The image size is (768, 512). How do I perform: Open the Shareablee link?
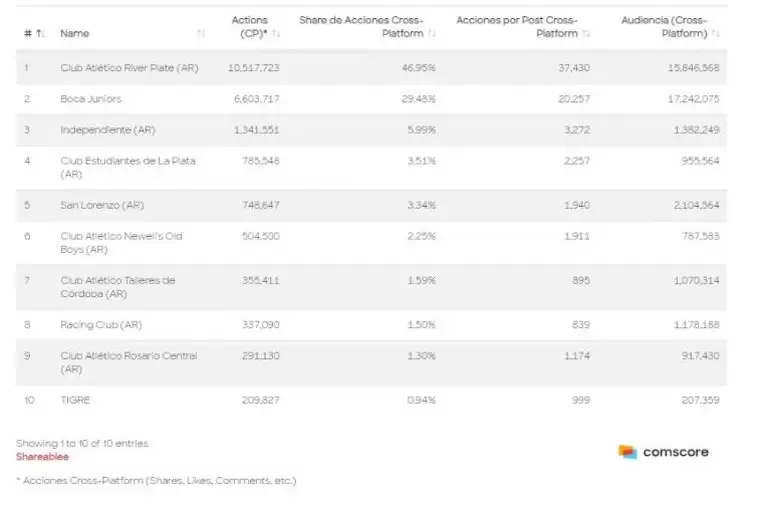(x=41, y=456)
